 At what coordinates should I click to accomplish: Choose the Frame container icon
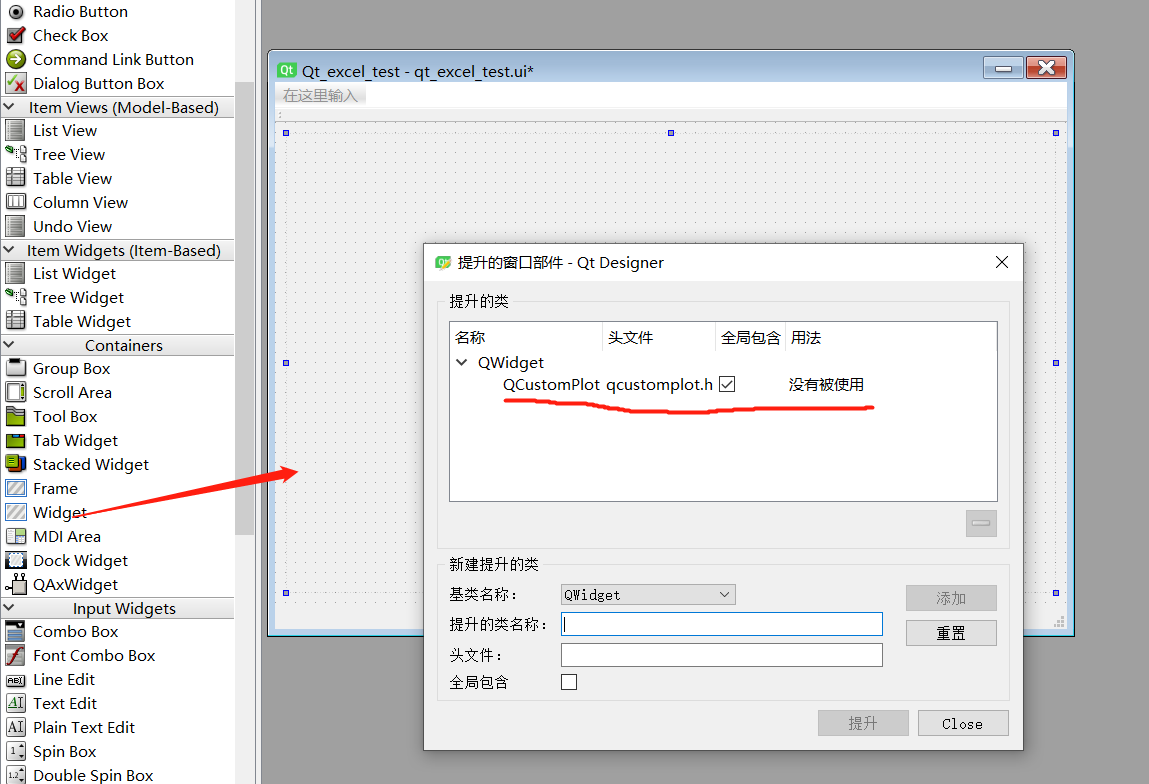pyautogui.click(x=15, y=488)
